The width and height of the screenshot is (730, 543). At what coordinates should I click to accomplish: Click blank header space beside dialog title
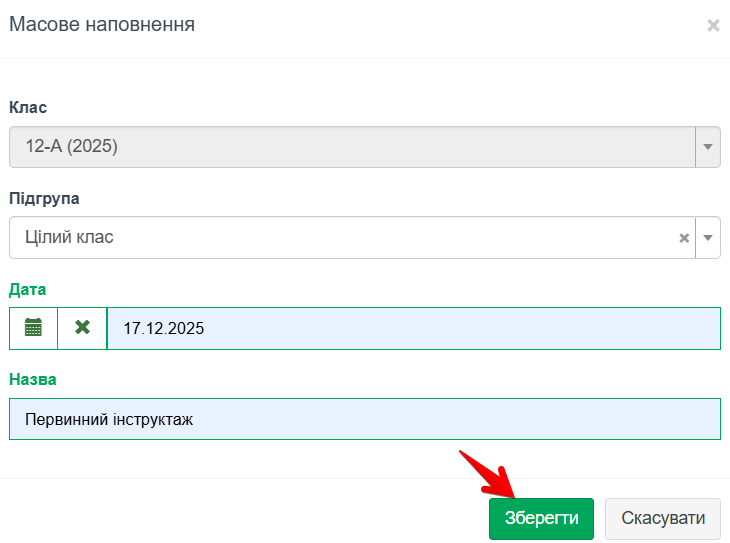[450, 25]
